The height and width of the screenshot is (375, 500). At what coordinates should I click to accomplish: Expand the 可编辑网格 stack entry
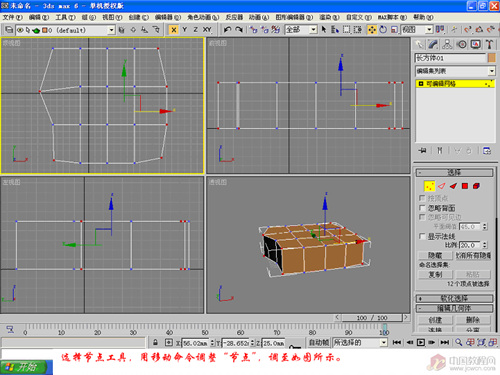(421, 84)
